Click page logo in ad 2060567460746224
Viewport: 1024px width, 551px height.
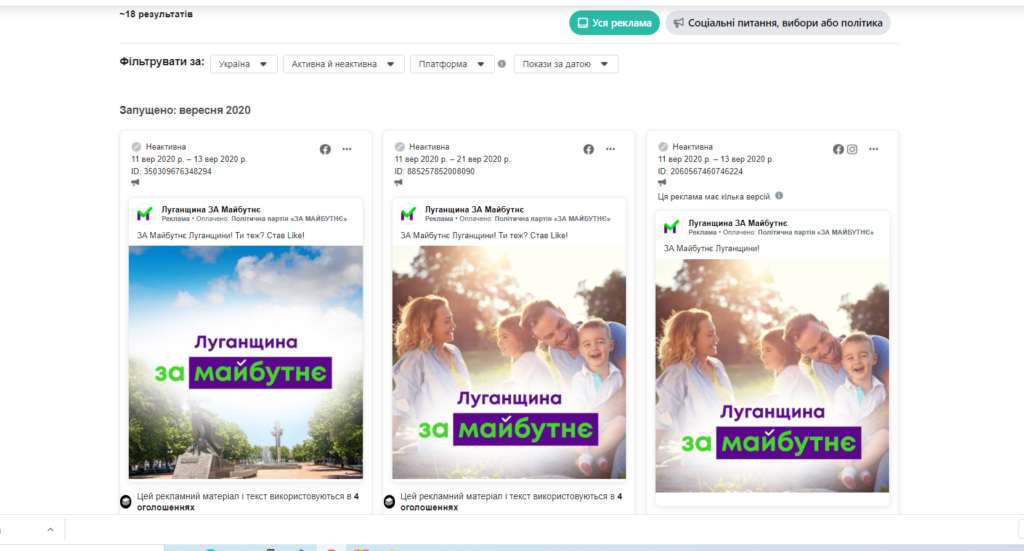point(671,227)
